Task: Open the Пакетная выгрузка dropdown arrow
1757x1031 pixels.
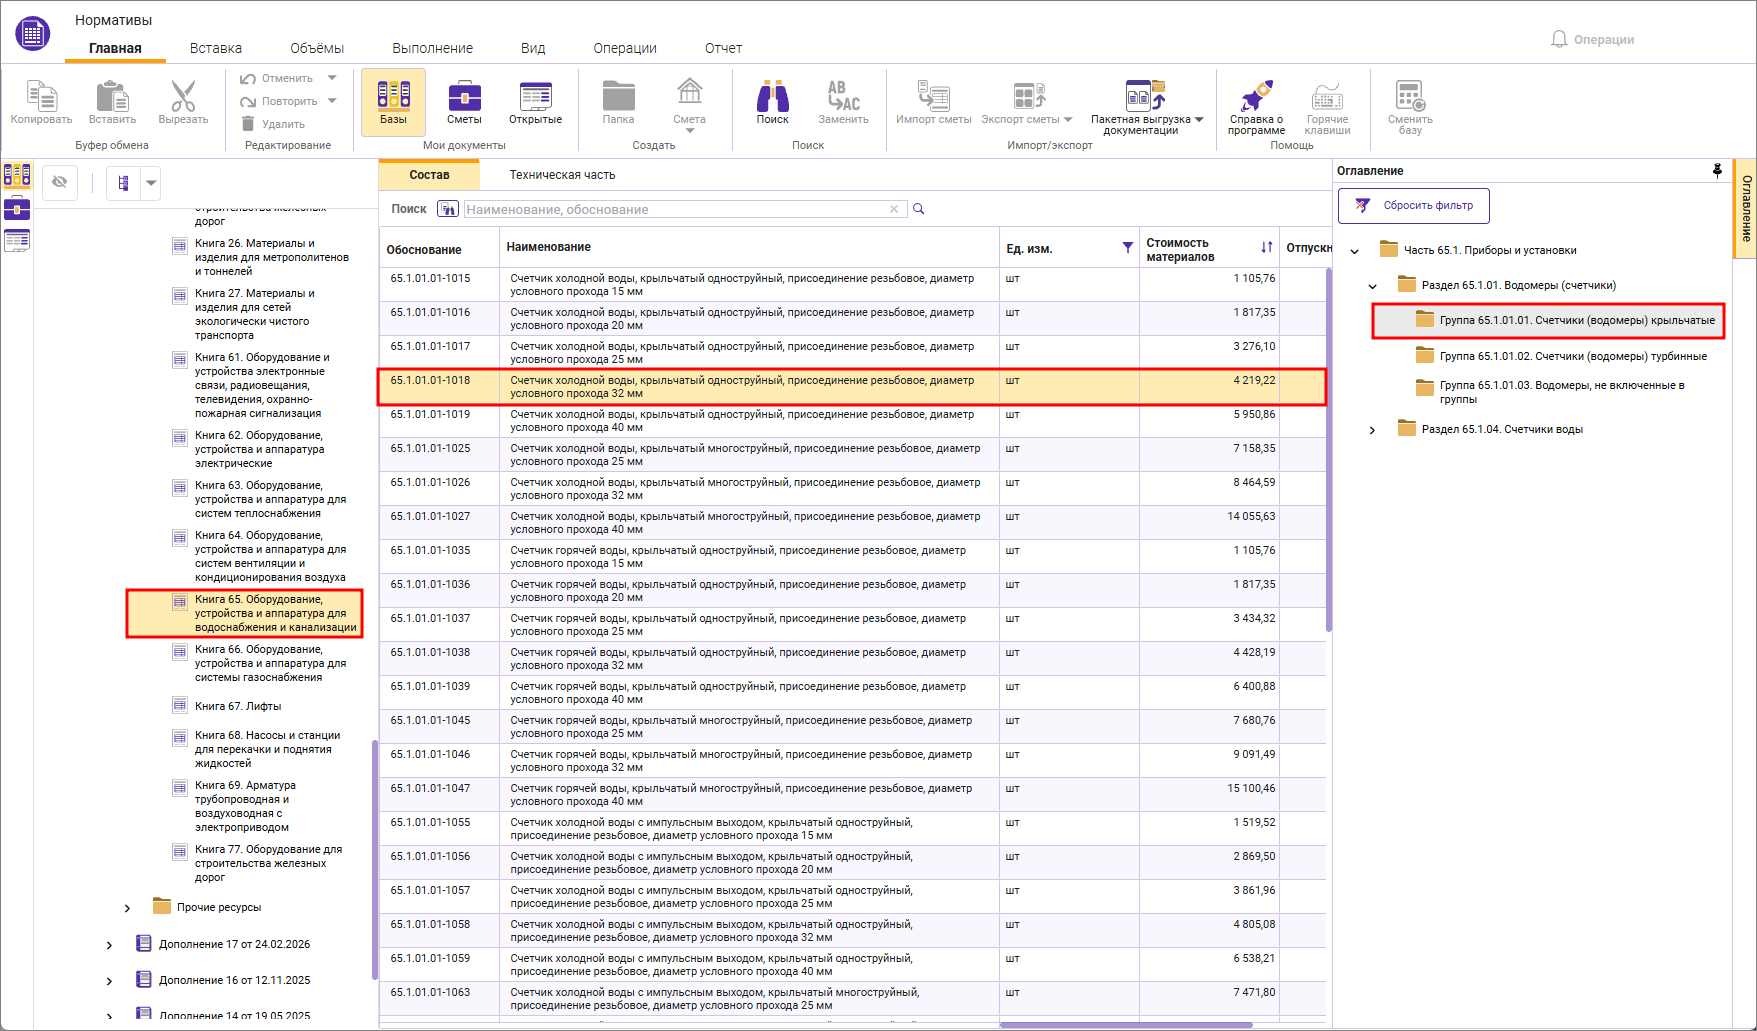Action: tap(1199, 120)
